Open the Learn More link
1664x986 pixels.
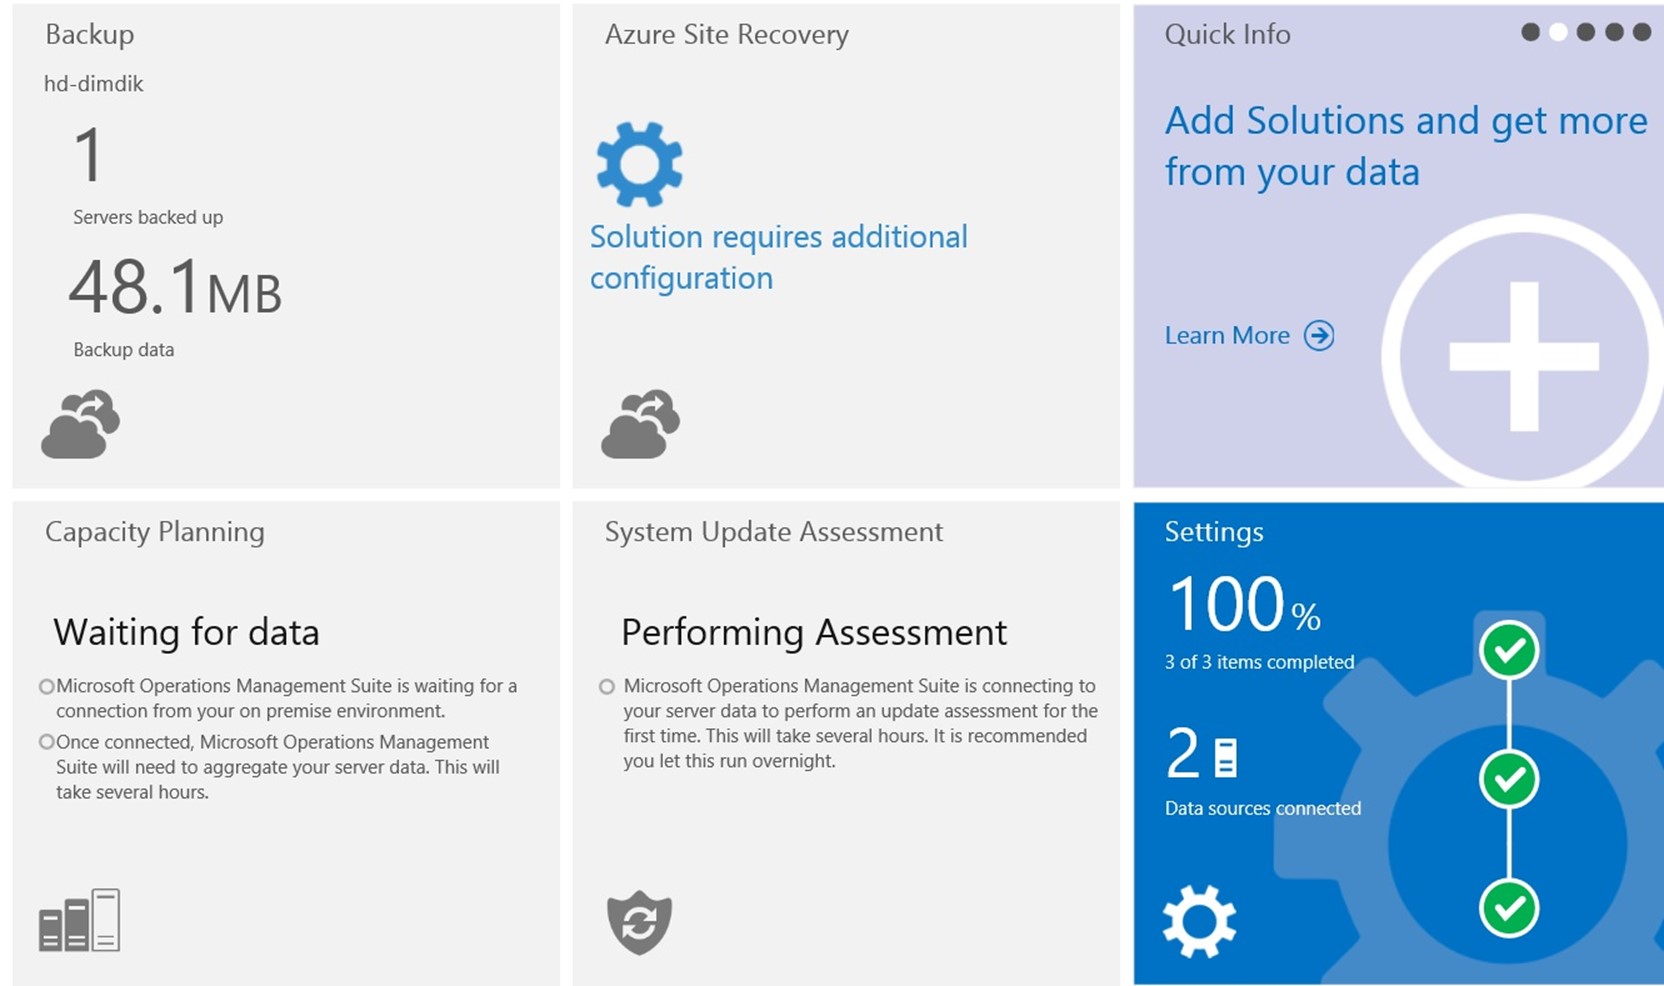click(1227, 335)
